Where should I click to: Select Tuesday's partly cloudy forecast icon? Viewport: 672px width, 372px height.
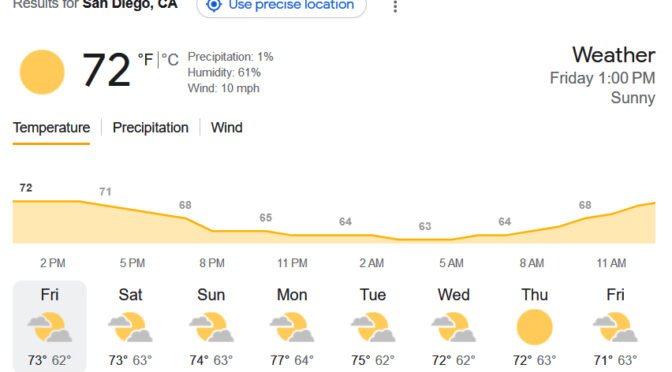click(373, 327)
